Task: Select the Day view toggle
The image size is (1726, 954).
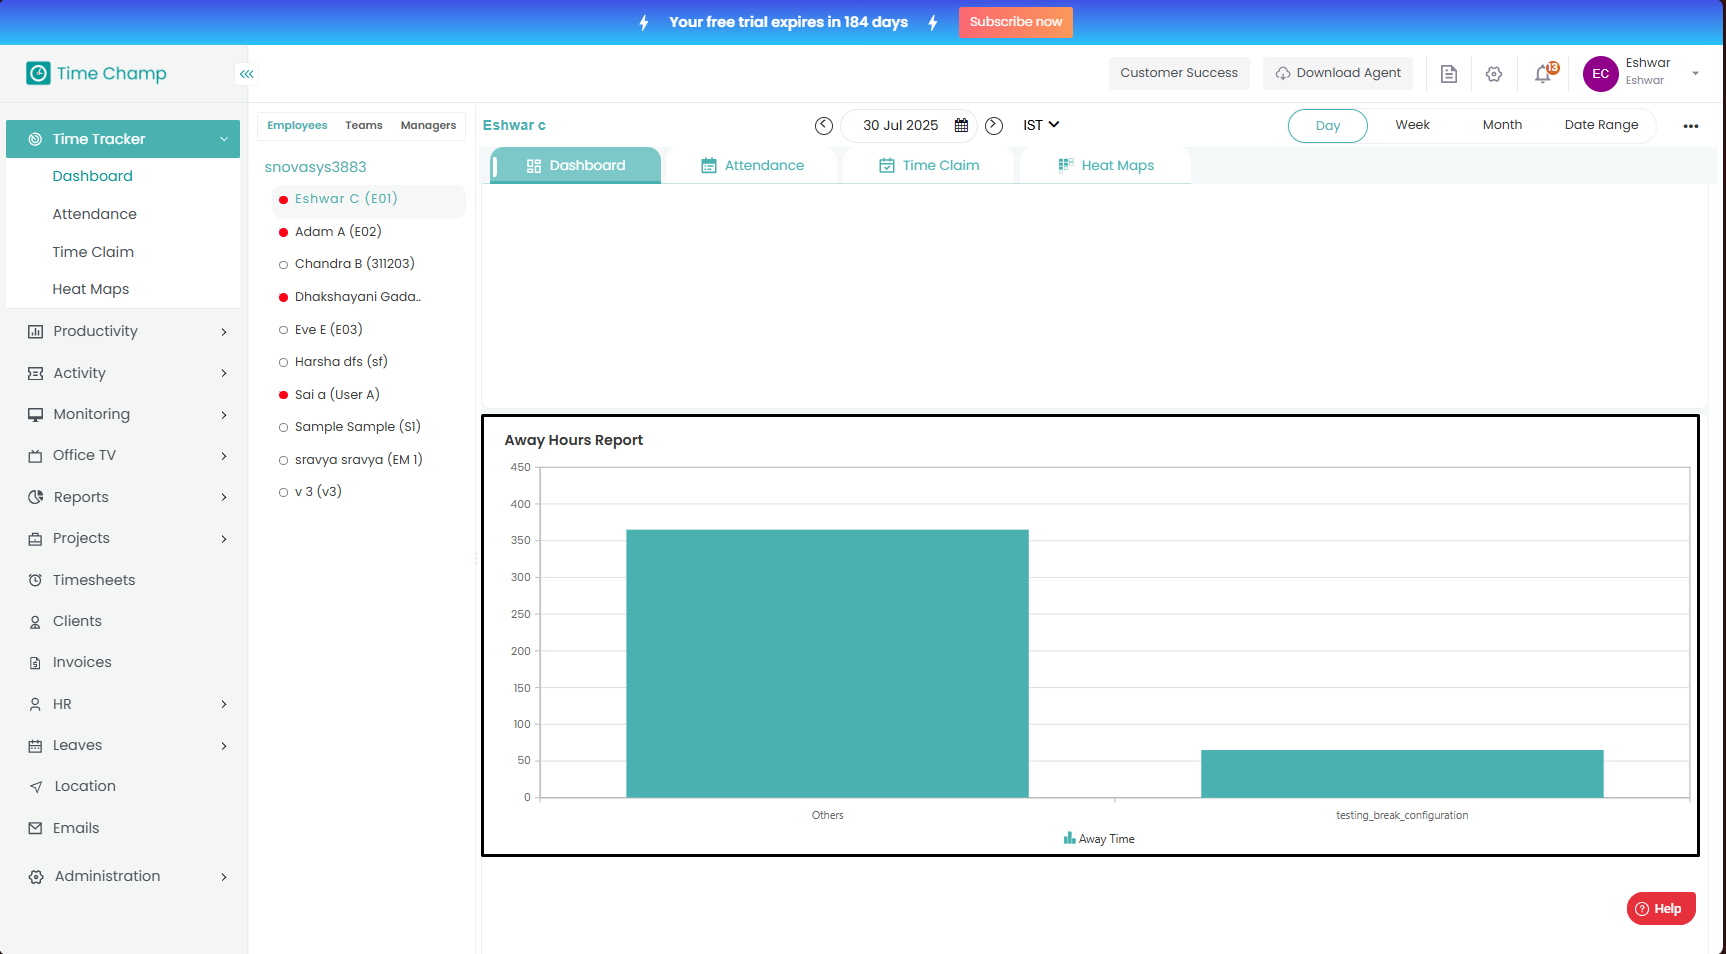Action: pos(1327,126)
